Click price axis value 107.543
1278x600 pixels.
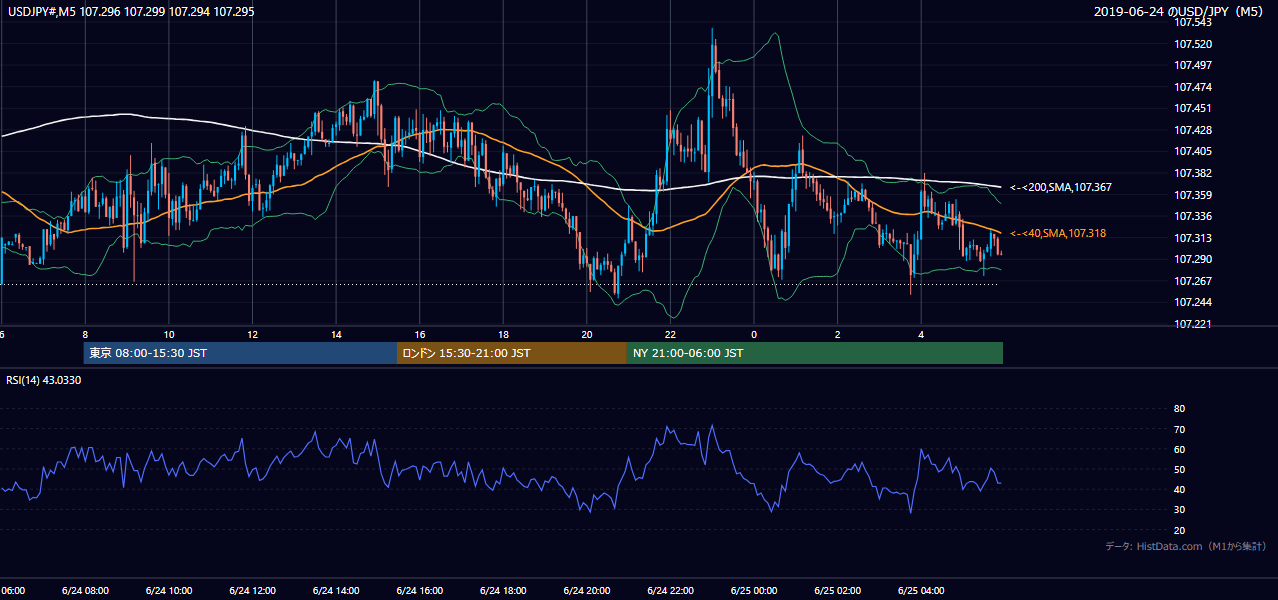(x=1192, y=22)
